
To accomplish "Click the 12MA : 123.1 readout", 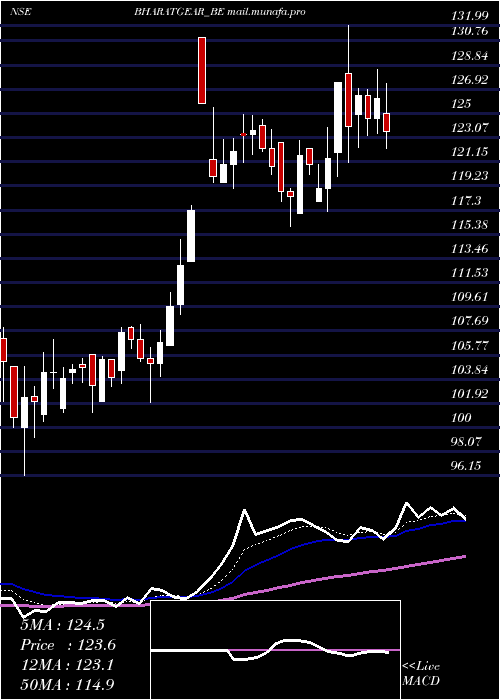I will pos(67,665).
